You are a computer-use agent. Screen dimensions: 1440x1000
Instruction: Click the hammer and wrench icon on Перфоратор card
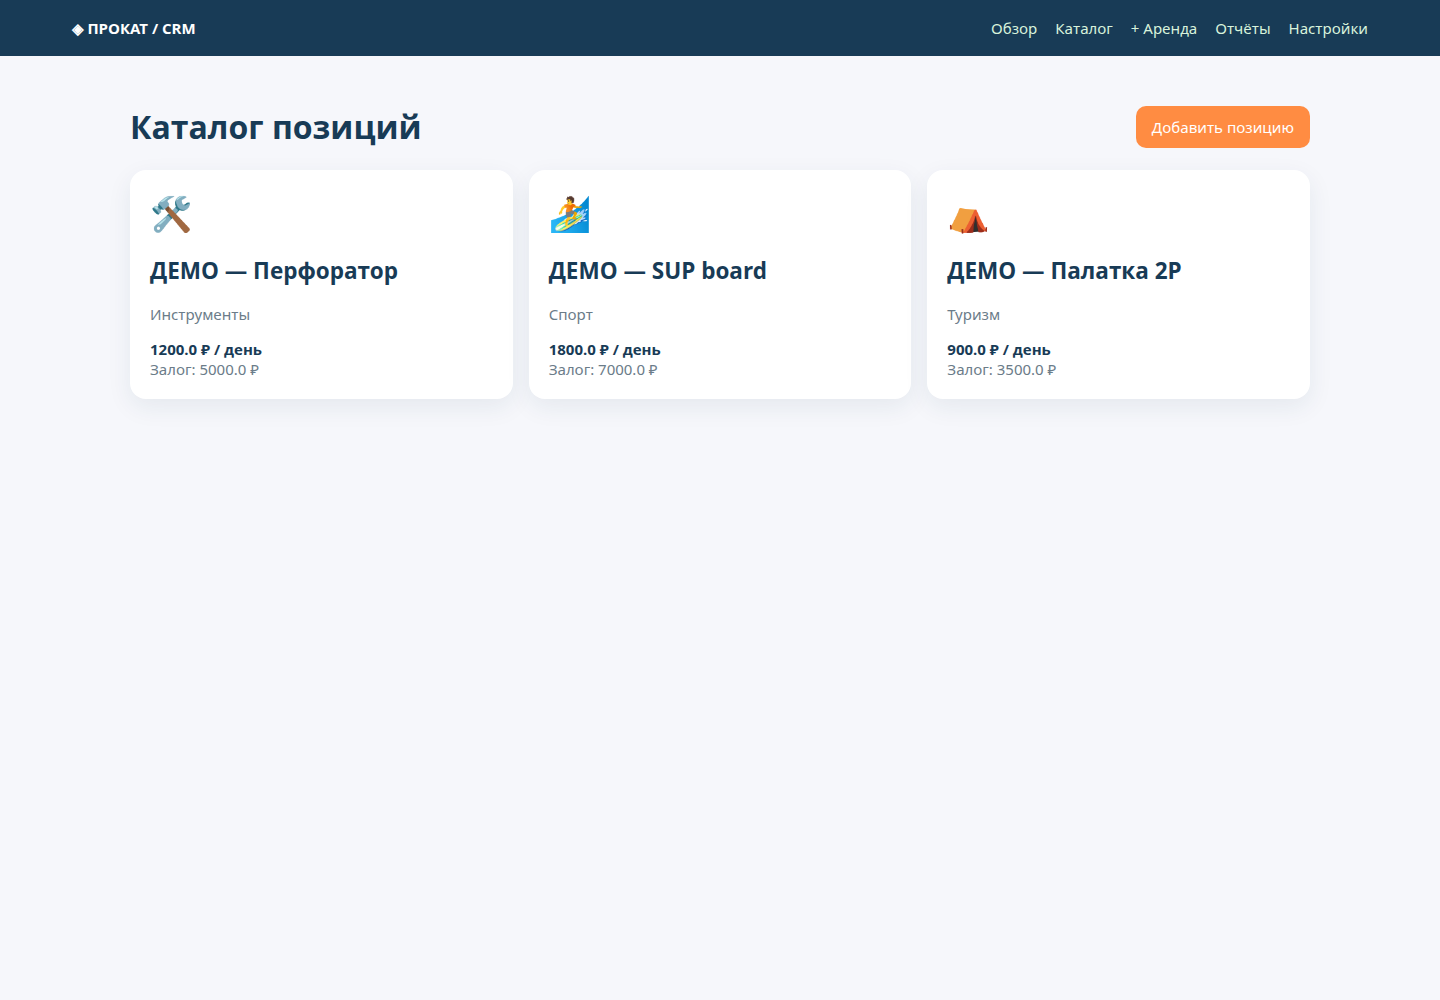pyautogui.click(x=171, y=215)
